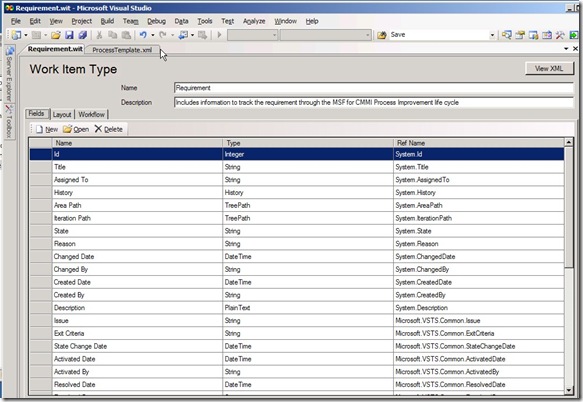Sort by the Name column header
The image size is (583, 402).
click(137, 143)
